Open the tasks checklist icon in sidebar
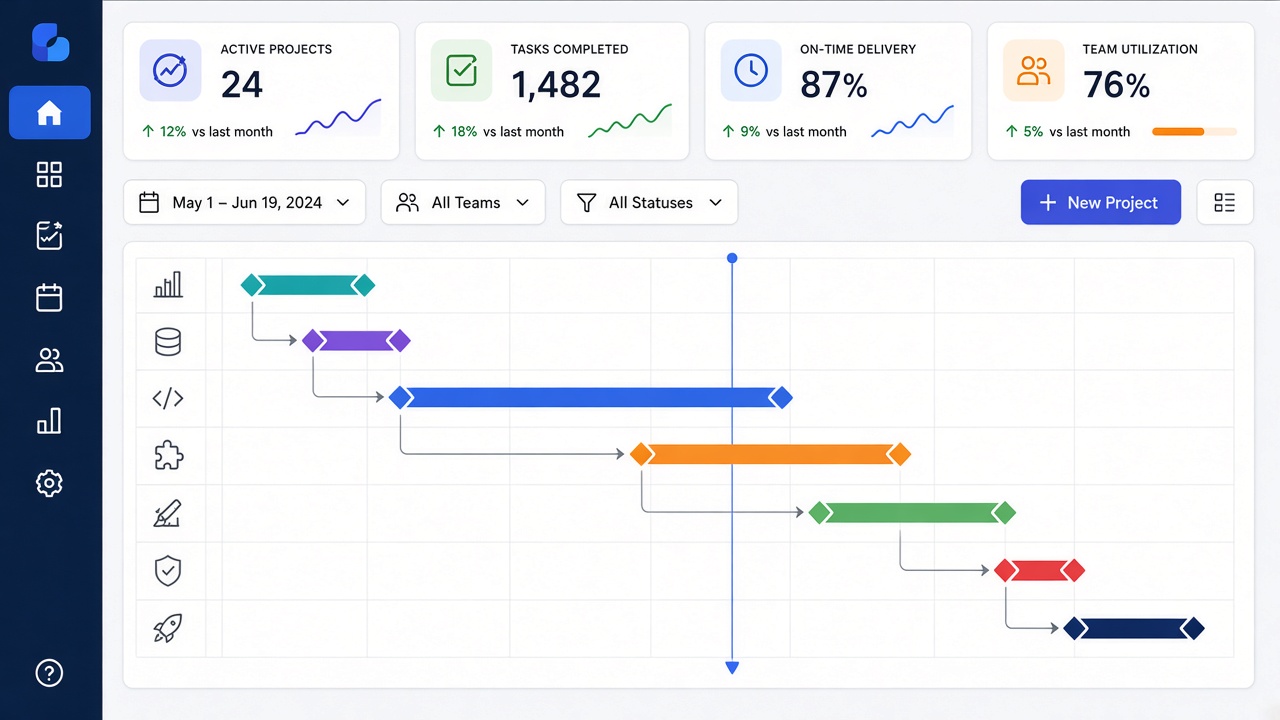Screen dimensions: 1280x720 pos(49,236)
